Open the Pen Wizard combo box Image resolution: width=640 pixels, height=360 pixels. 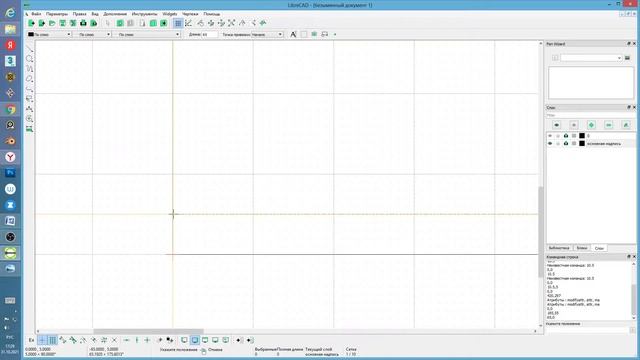591,58
